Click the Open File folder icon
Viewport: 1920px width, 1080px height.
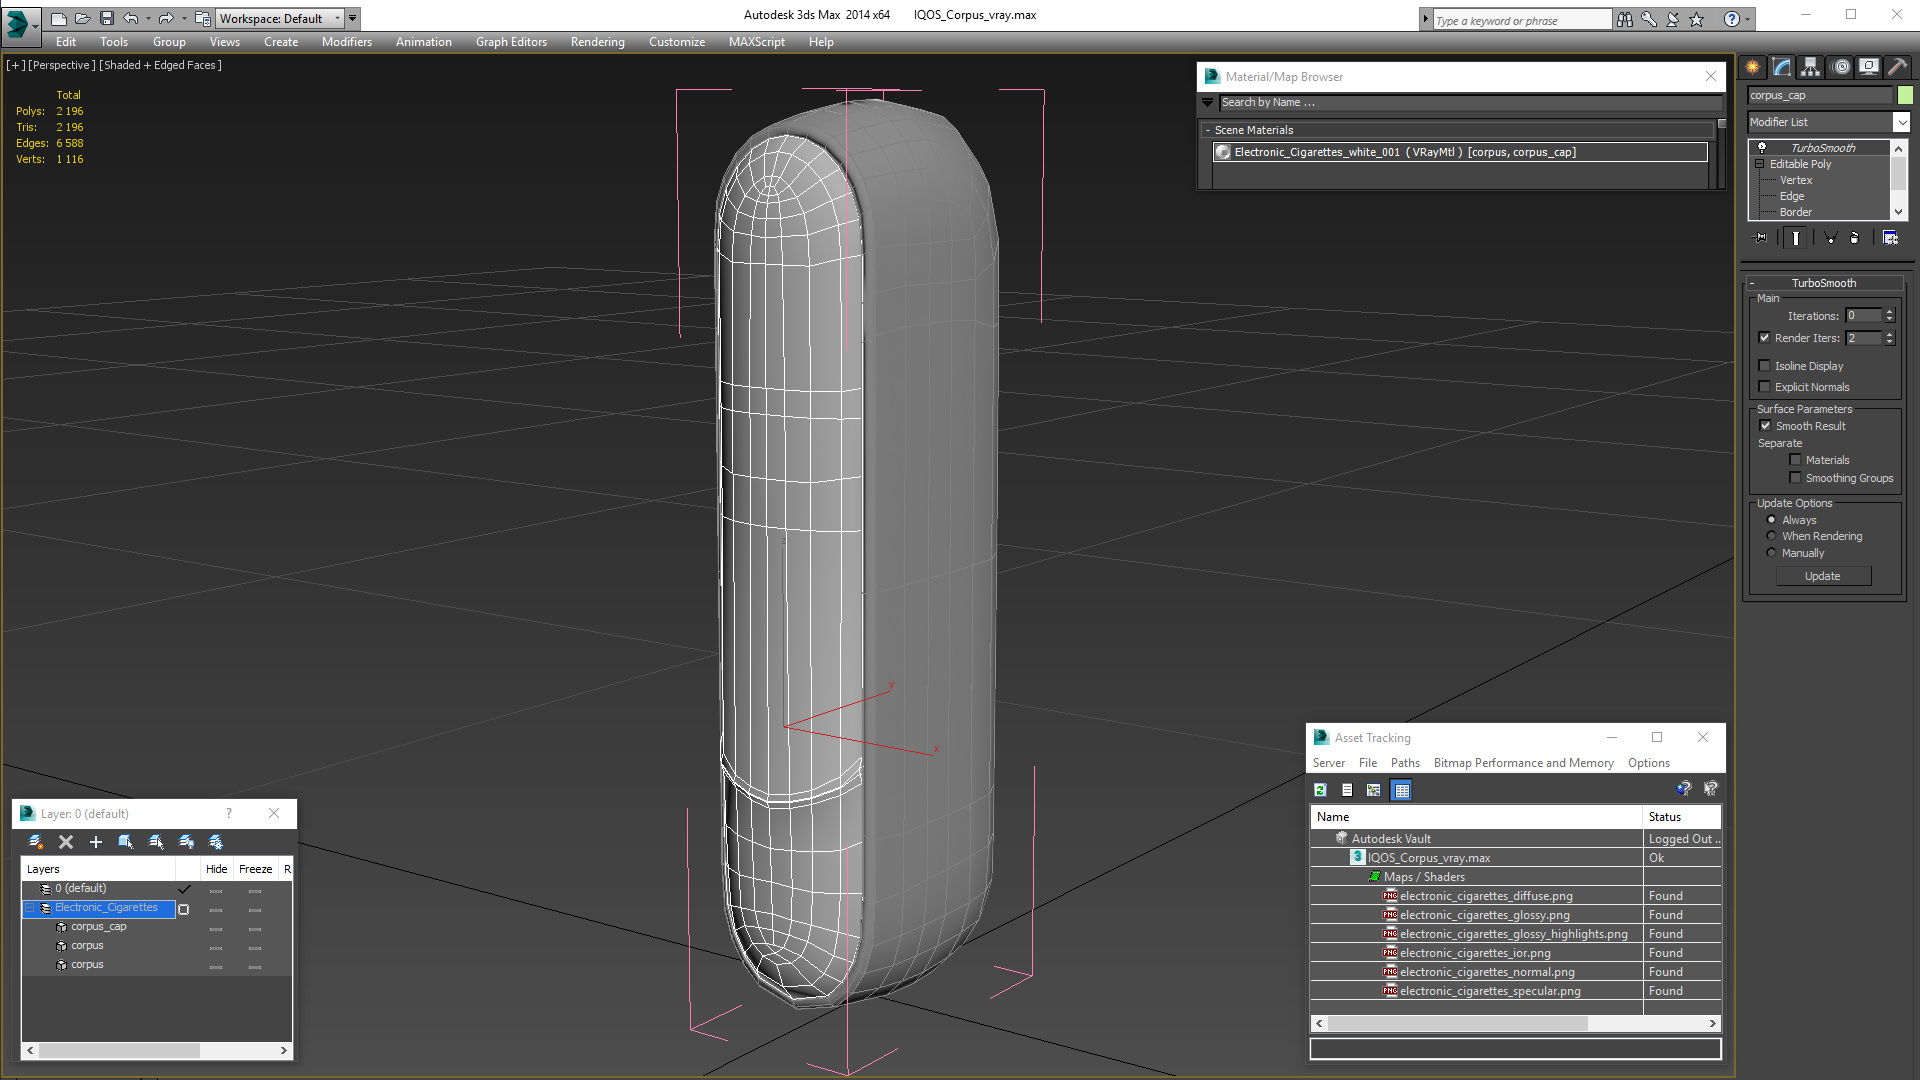coord(83,18)
